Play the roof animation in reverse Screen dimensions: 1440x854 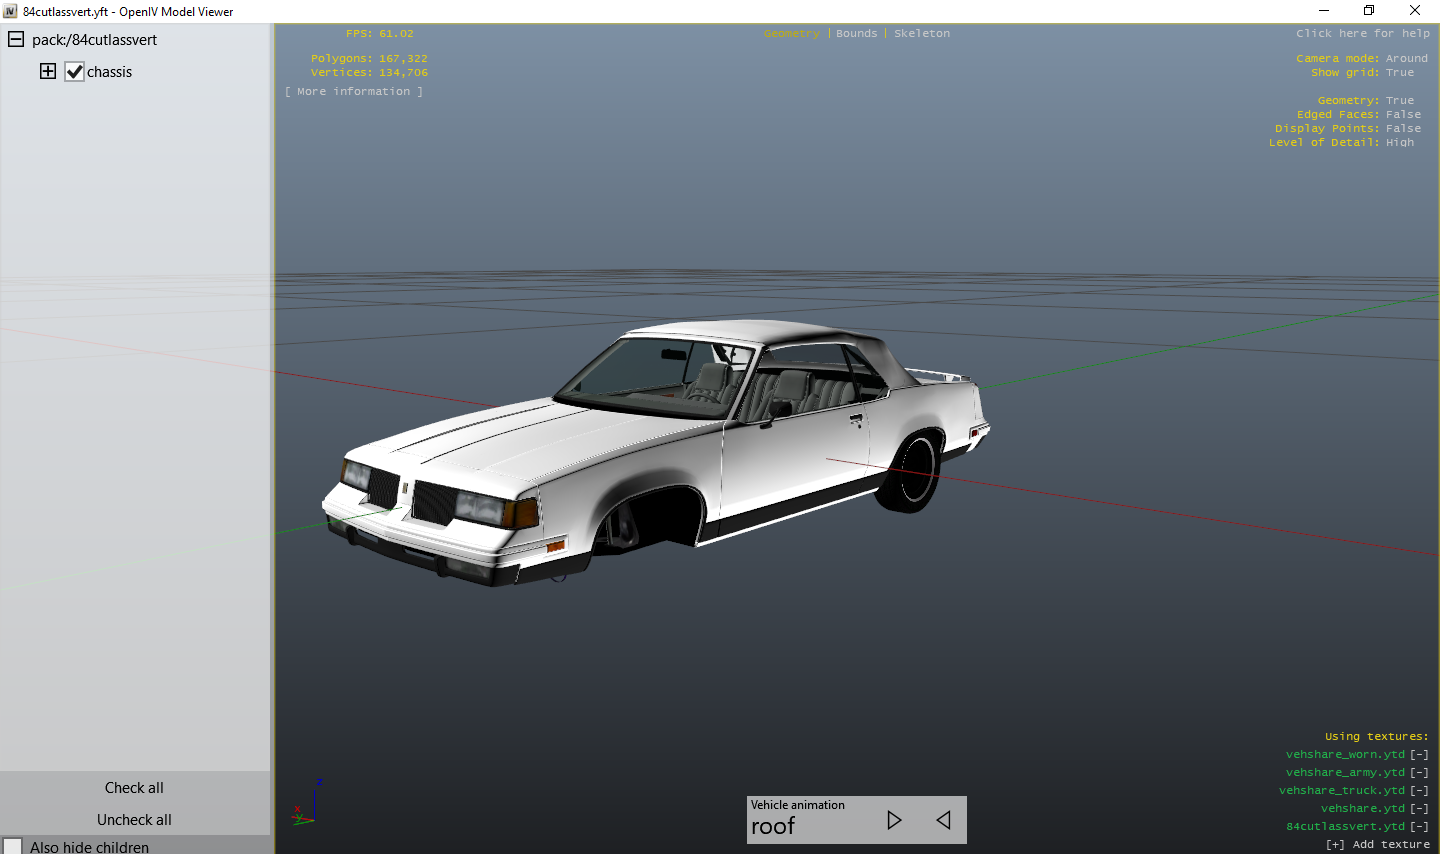coord(943,820)
